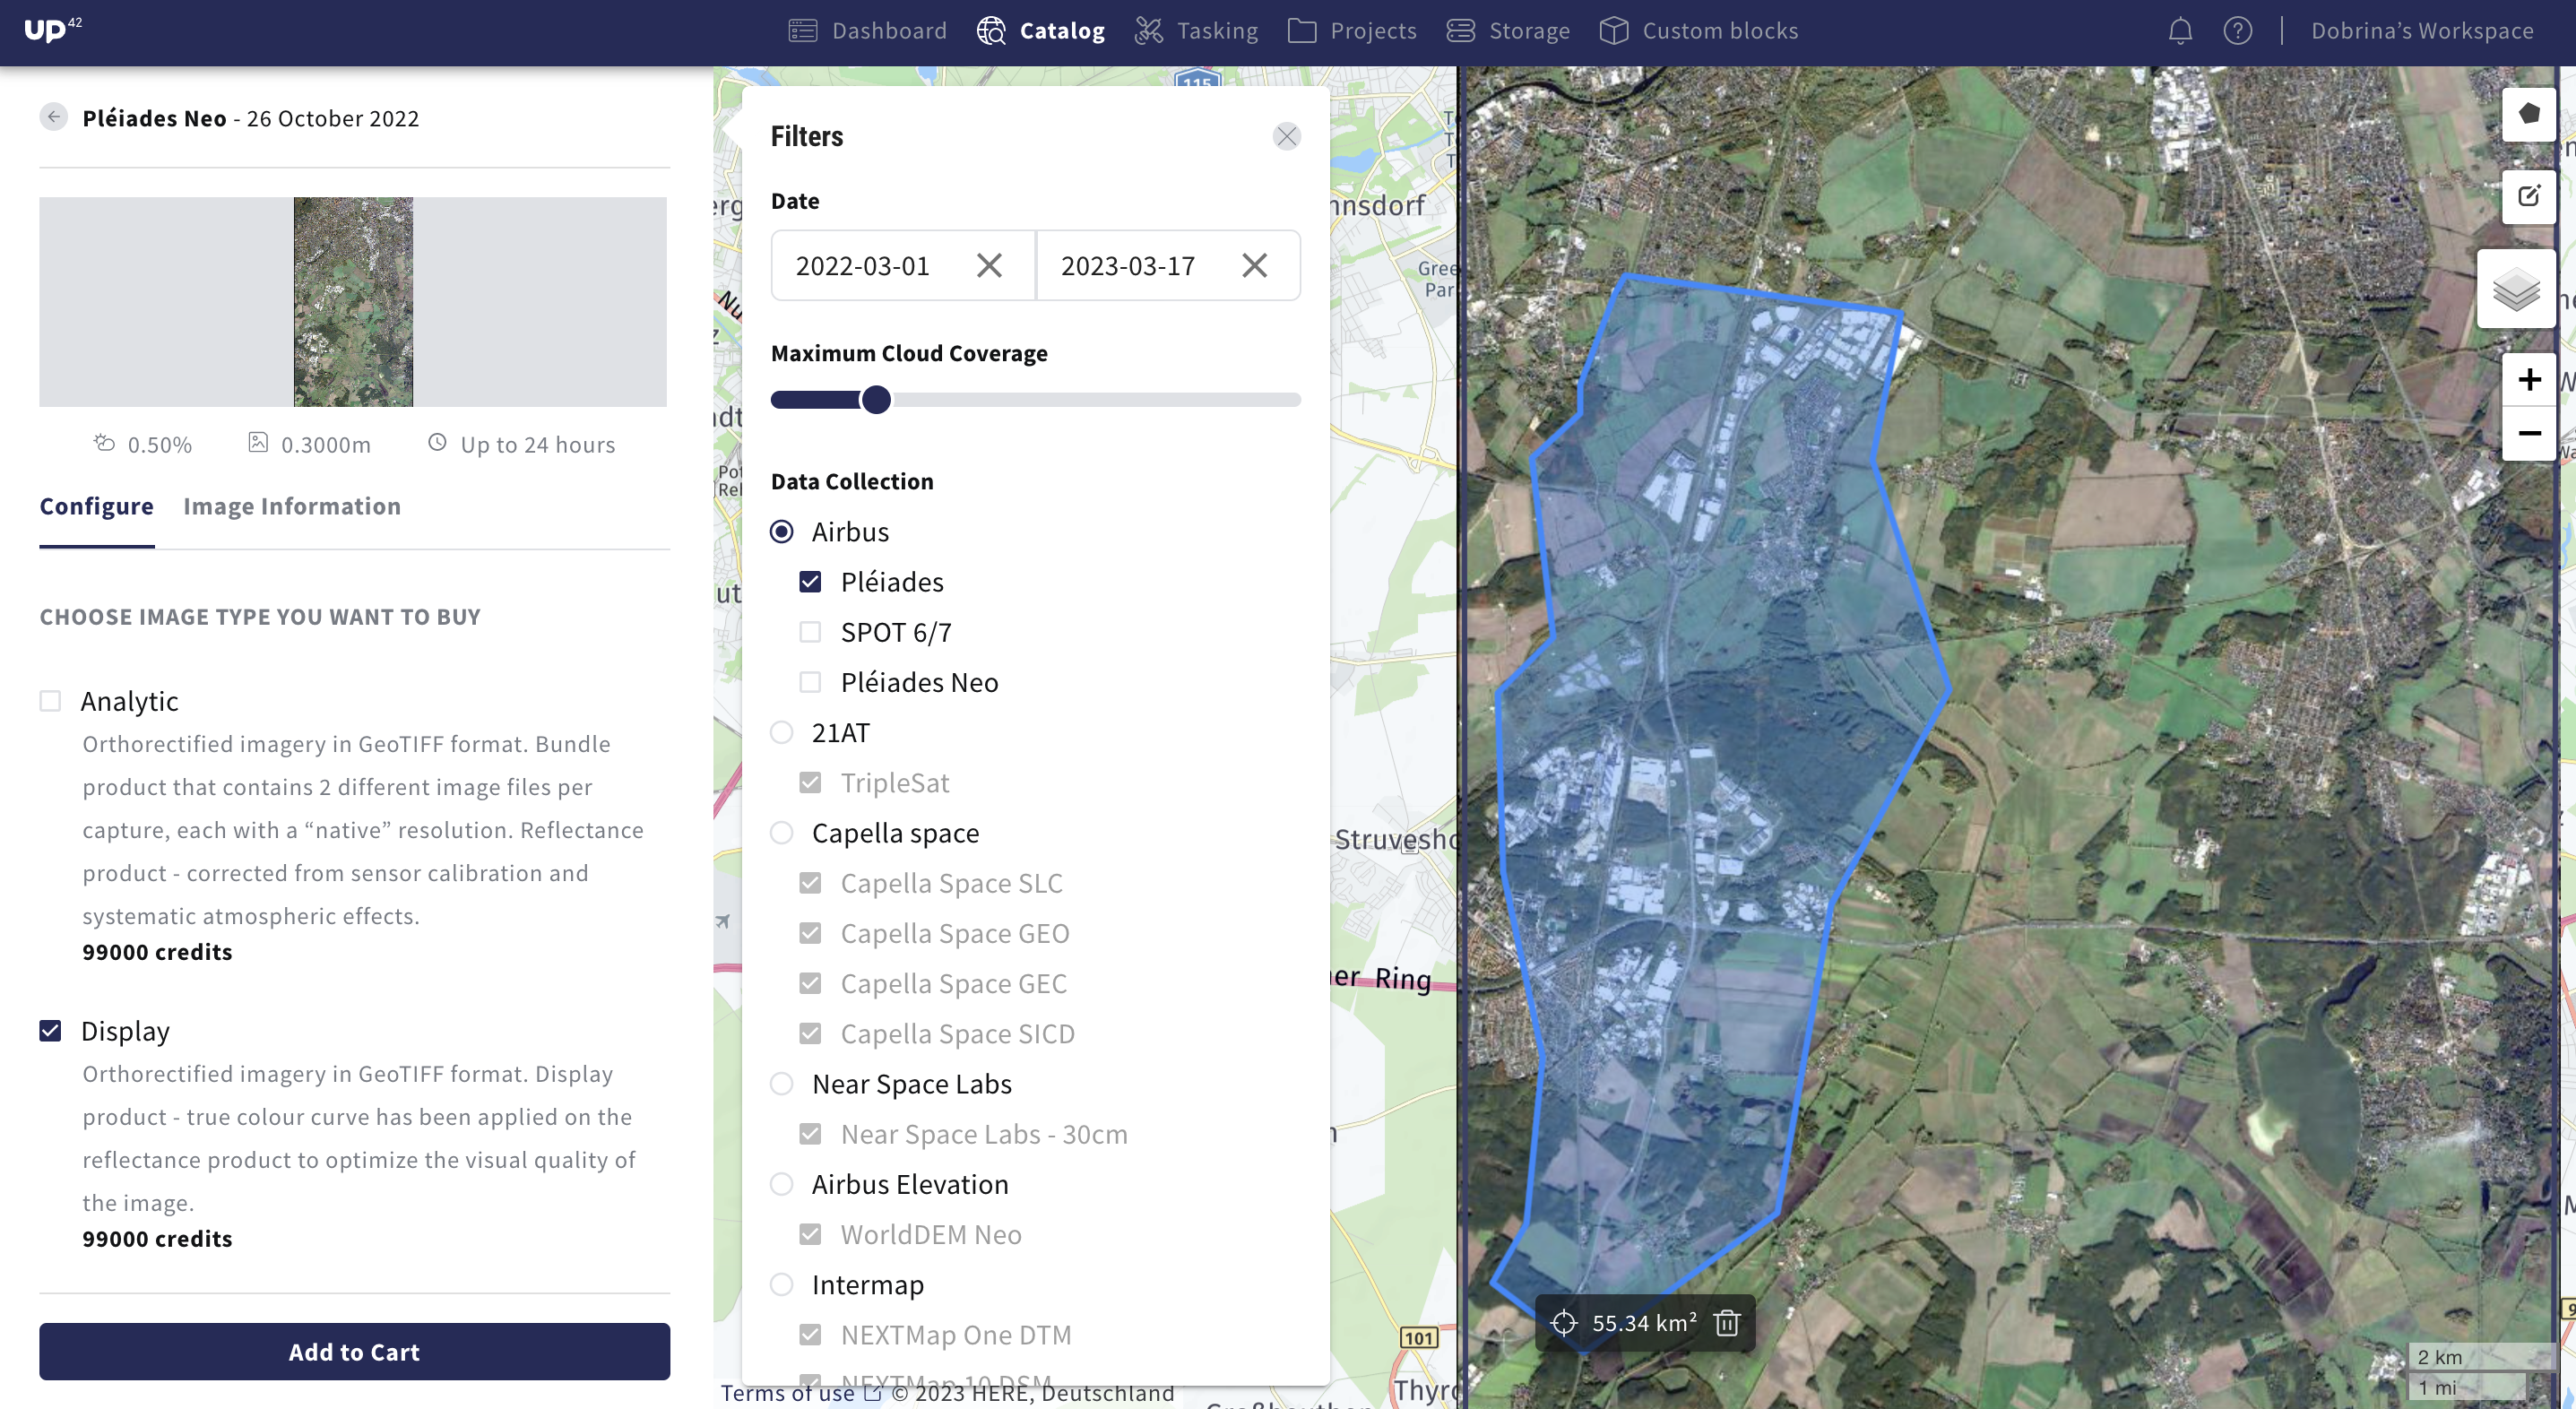Click the clock icon beside Up to 24 hours
The height and width of the screenshot is (1409, 2576).
coord(437,443)
